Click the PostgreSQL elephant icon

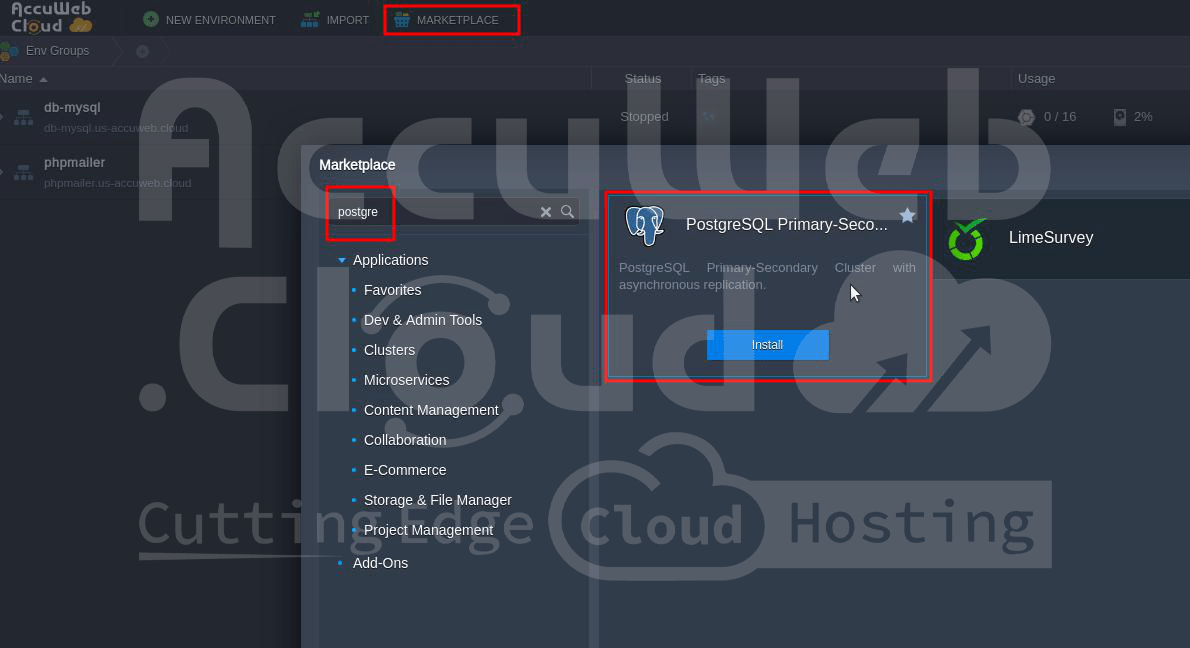point(644,225)
